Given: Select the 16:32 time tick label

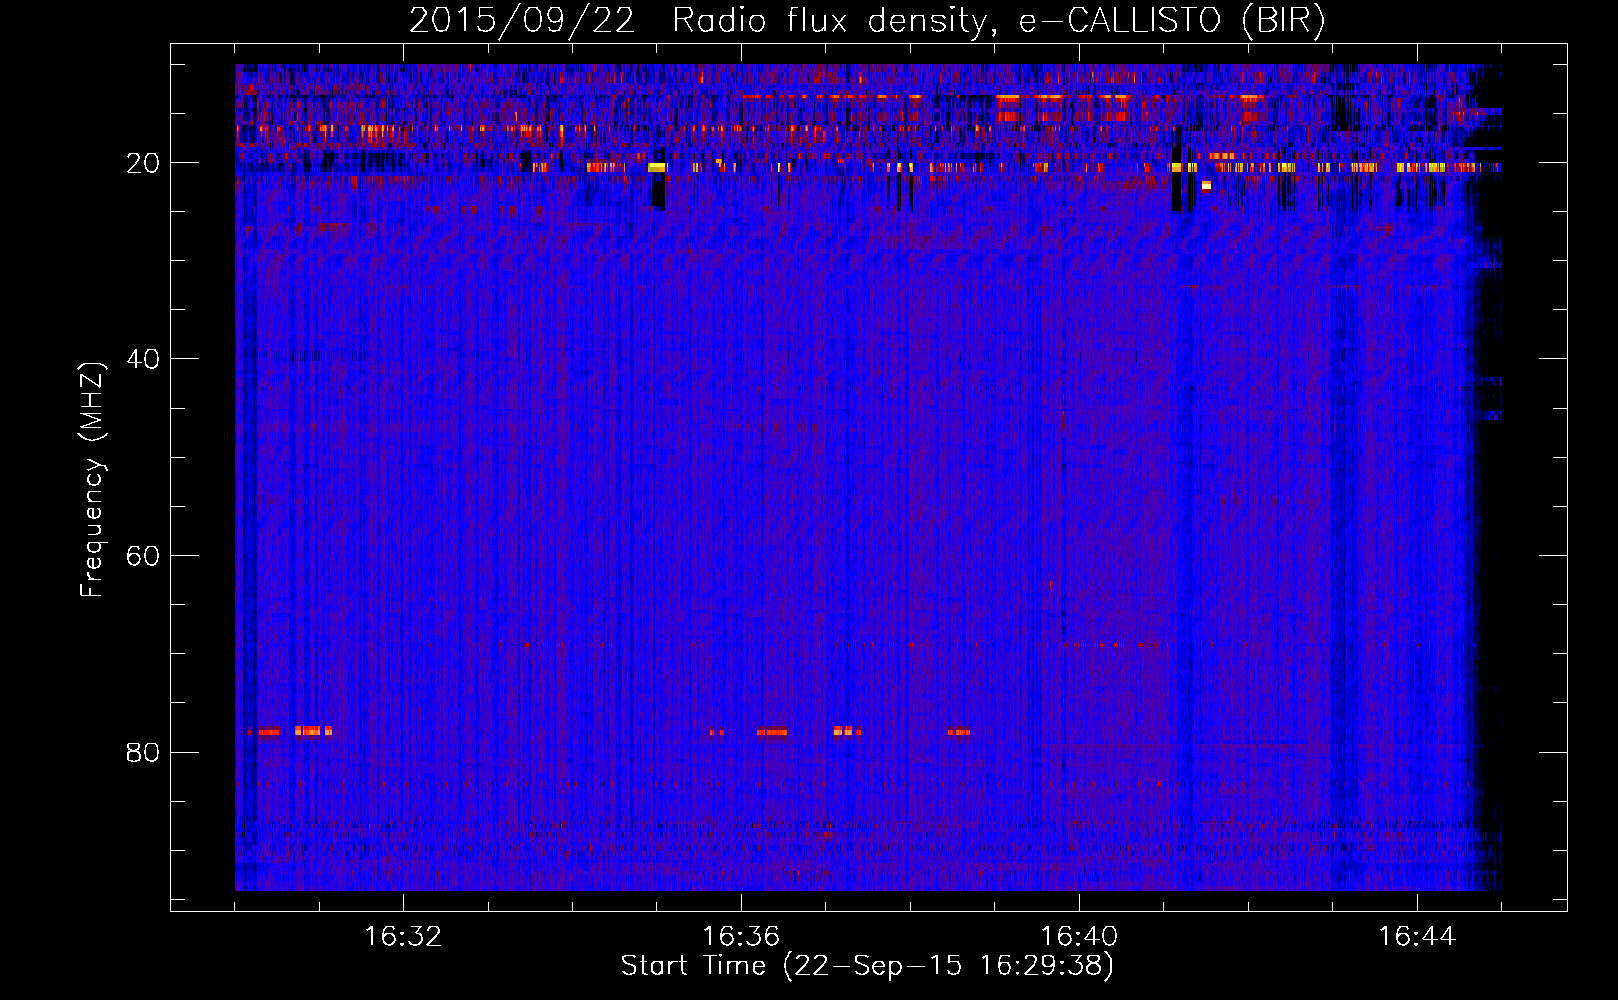Looking at the screenshot, I should 403,937.
